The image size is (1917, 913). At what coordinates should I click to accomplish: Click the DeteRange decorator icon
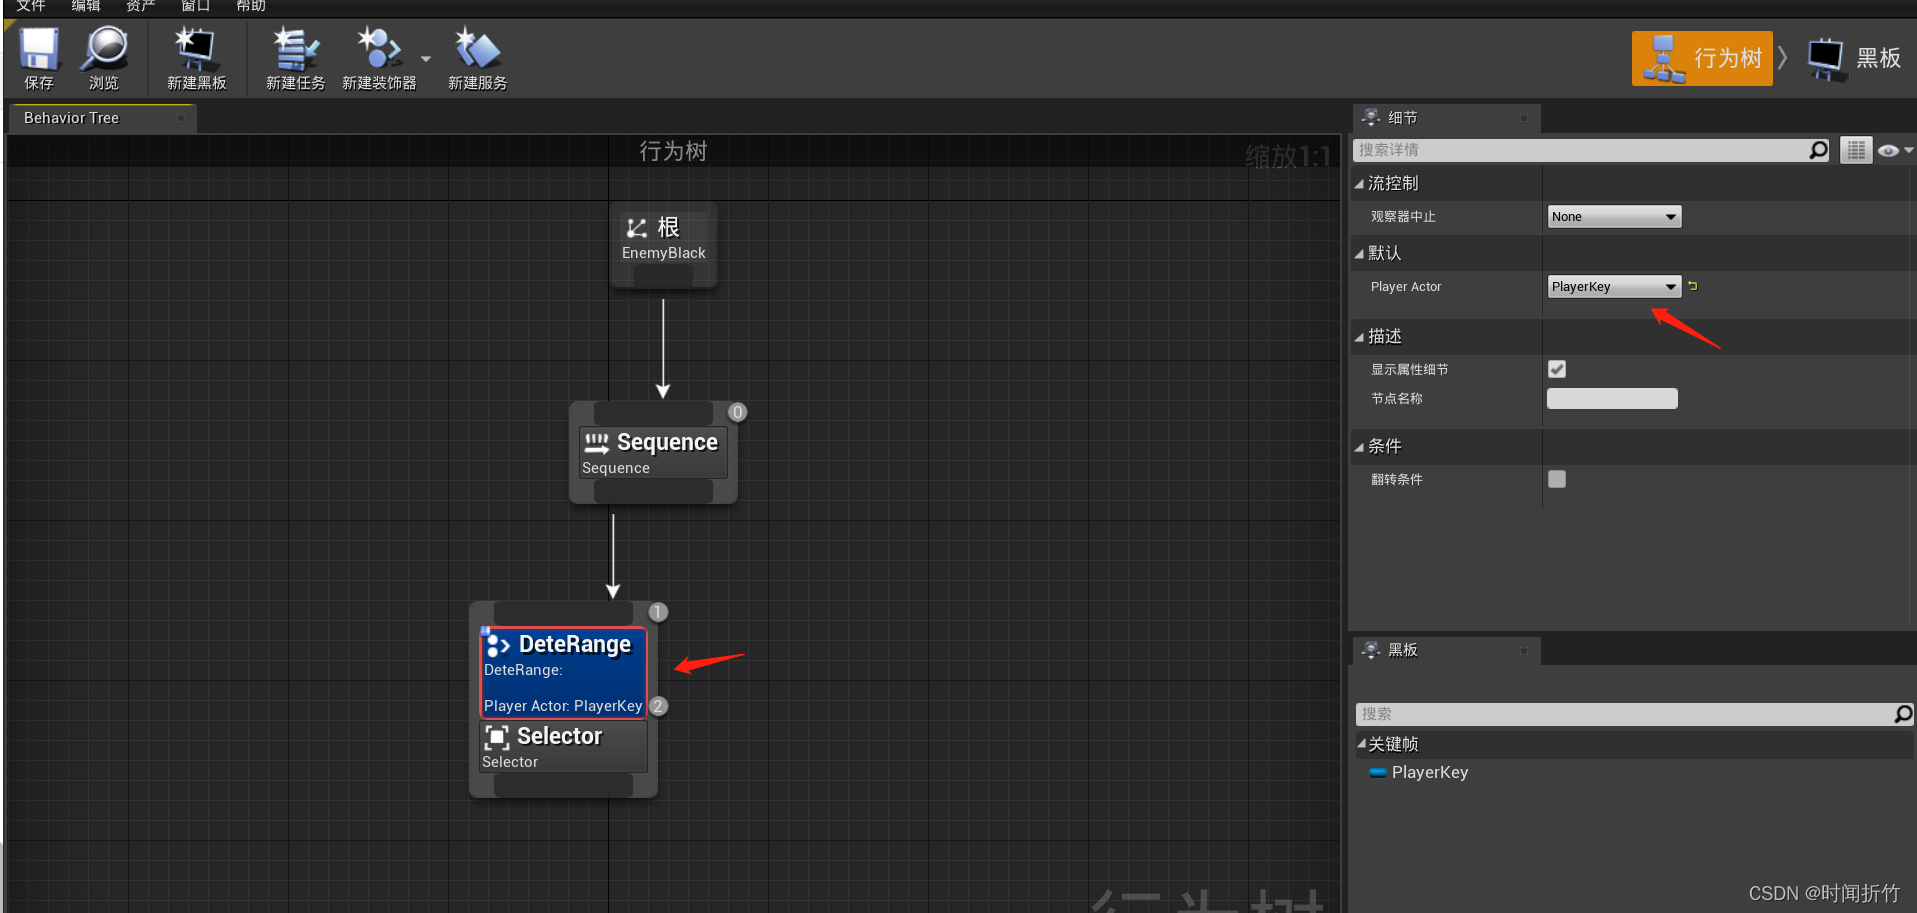pyautogui.click(x=499, y=645)
